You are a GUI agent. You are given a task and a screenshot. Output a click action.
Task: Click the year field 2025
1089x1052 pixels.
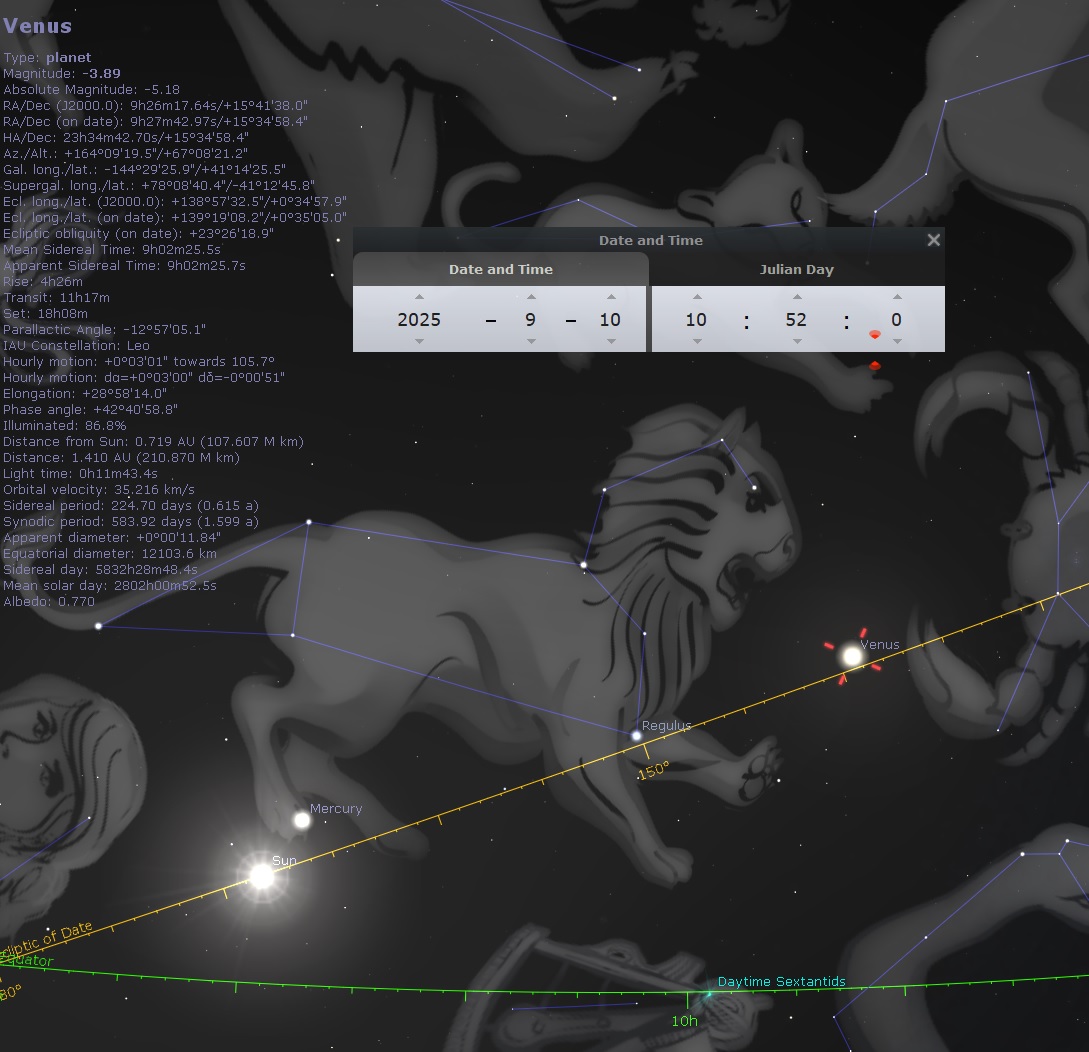coord(419,319)
